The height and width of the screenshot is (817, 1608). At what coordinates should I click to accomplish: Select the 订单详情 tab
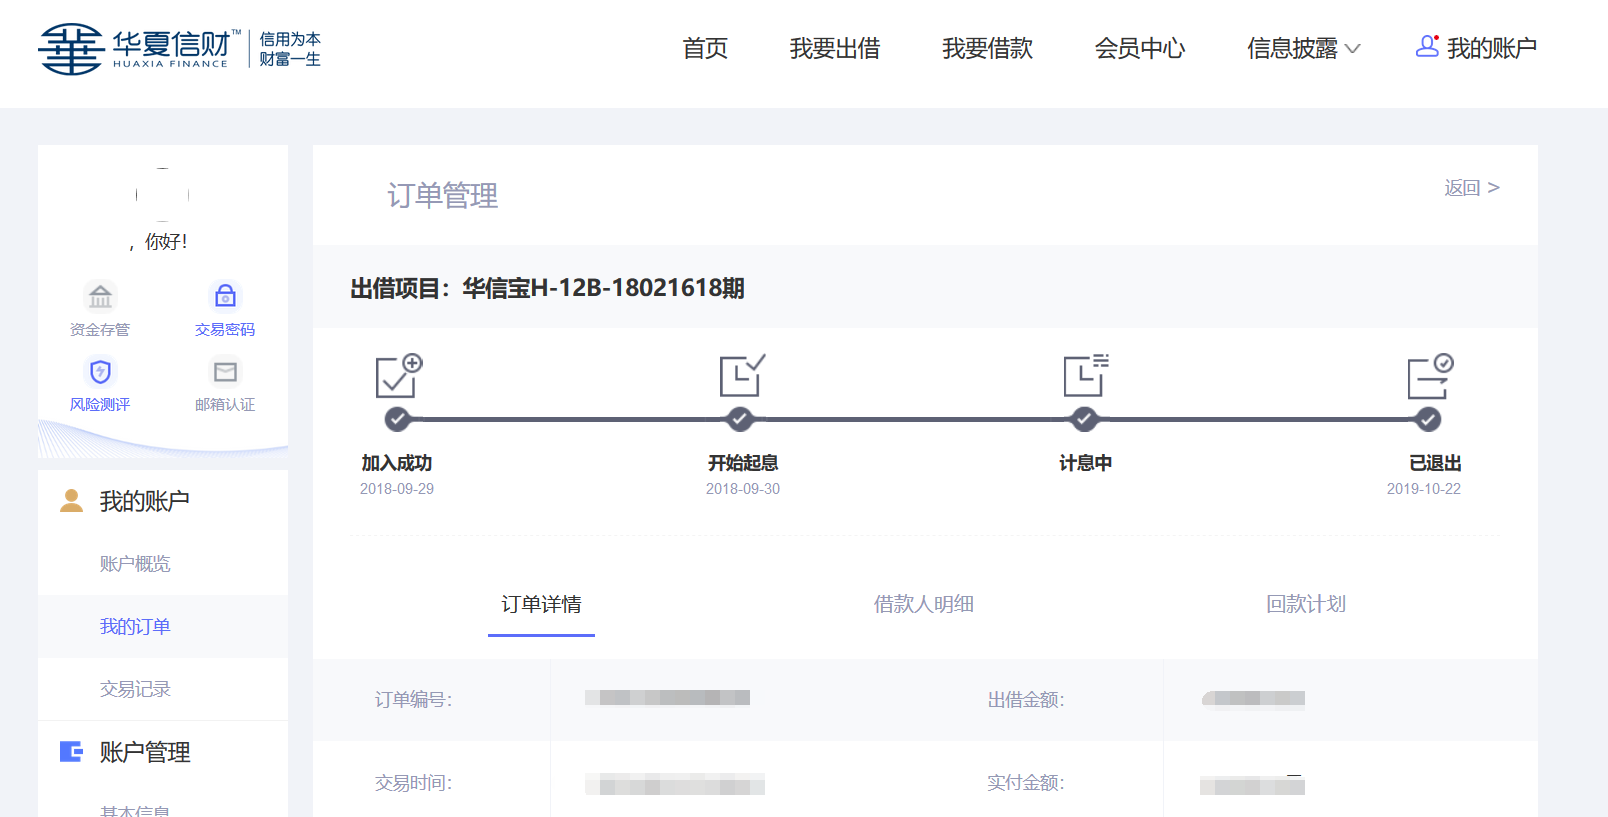[x=541, y=604]
